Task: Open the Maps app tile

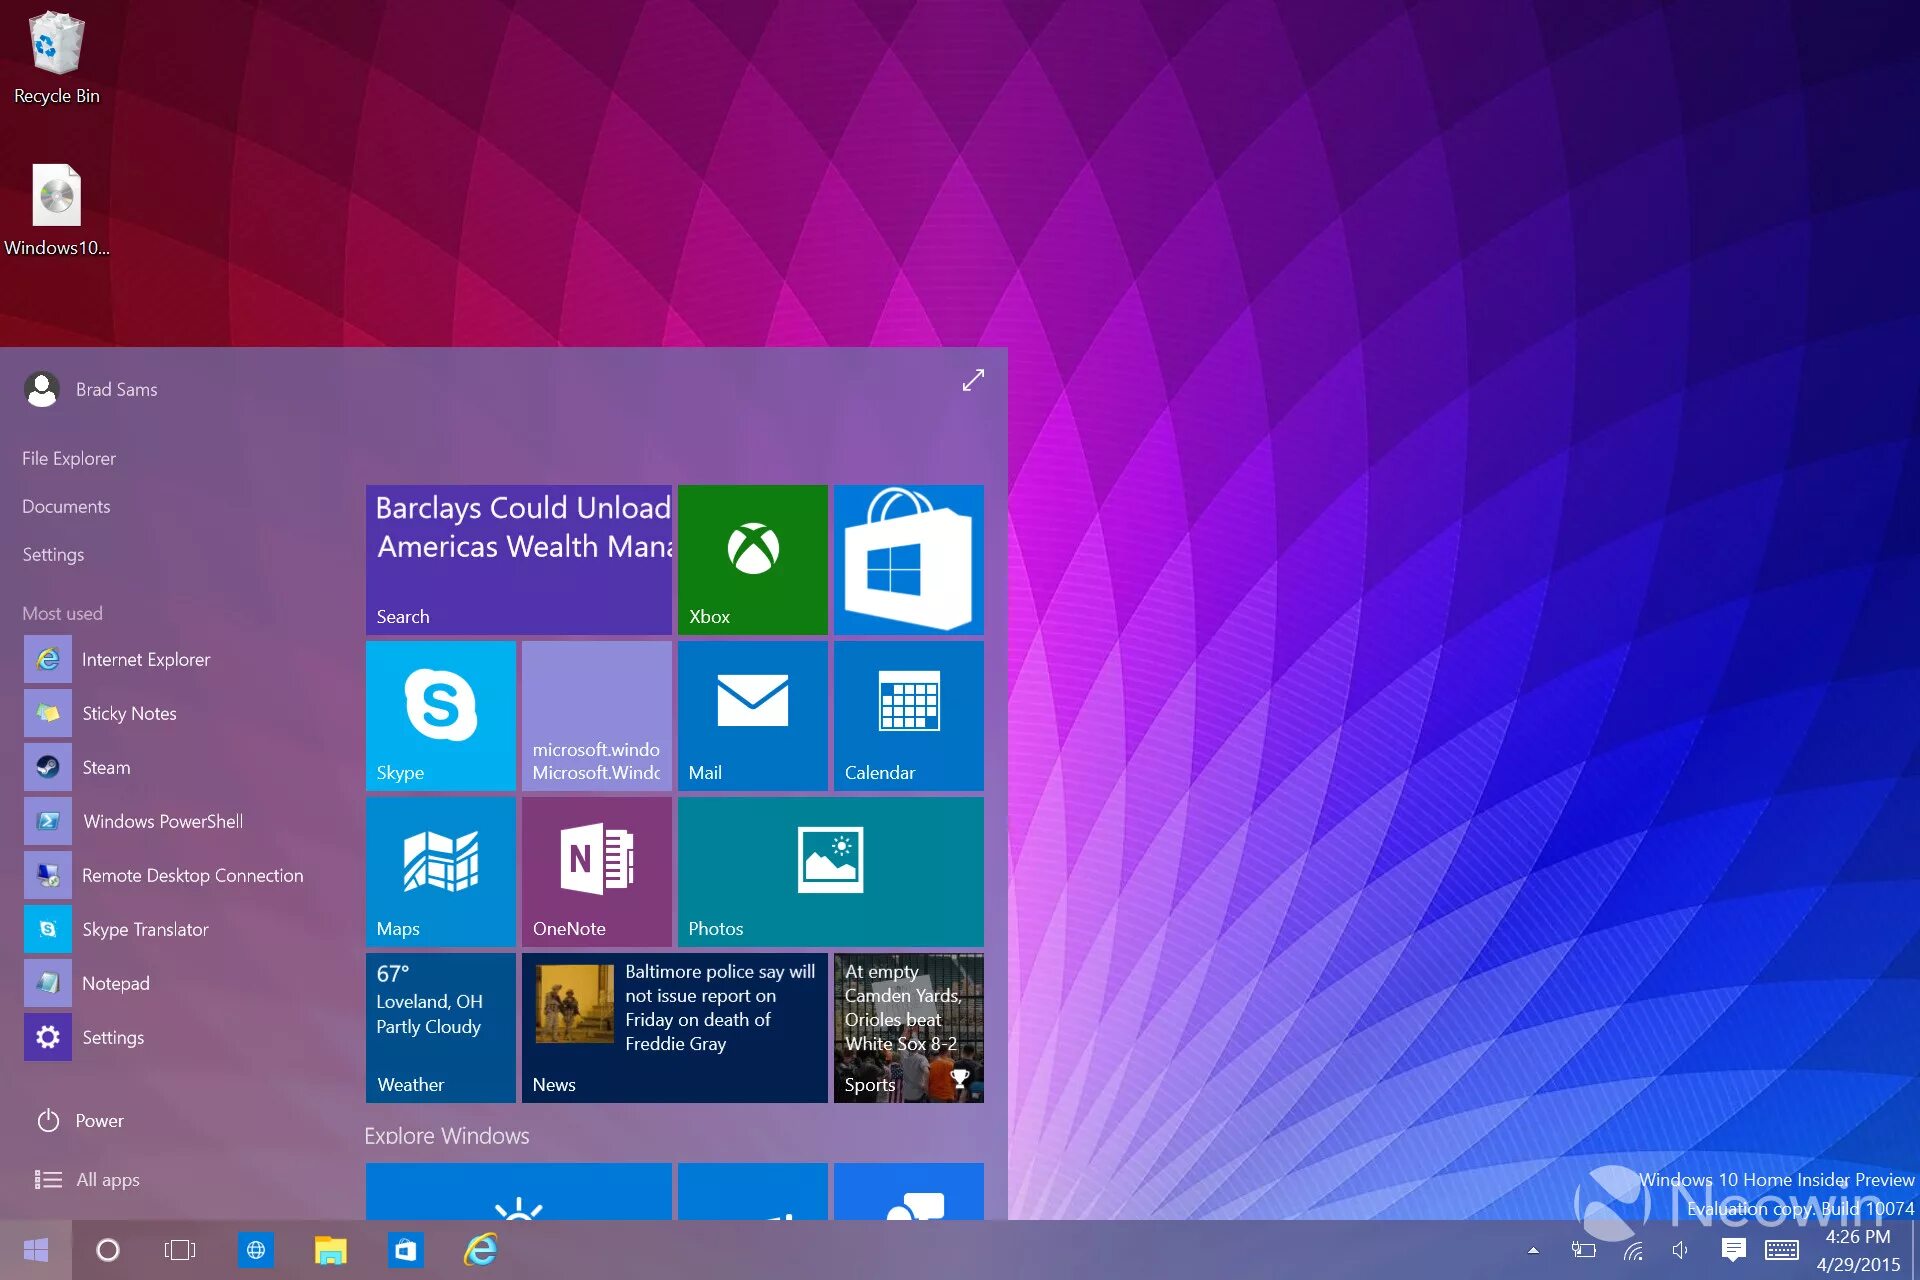Action: pyautogui.click(x=439, y=871)
